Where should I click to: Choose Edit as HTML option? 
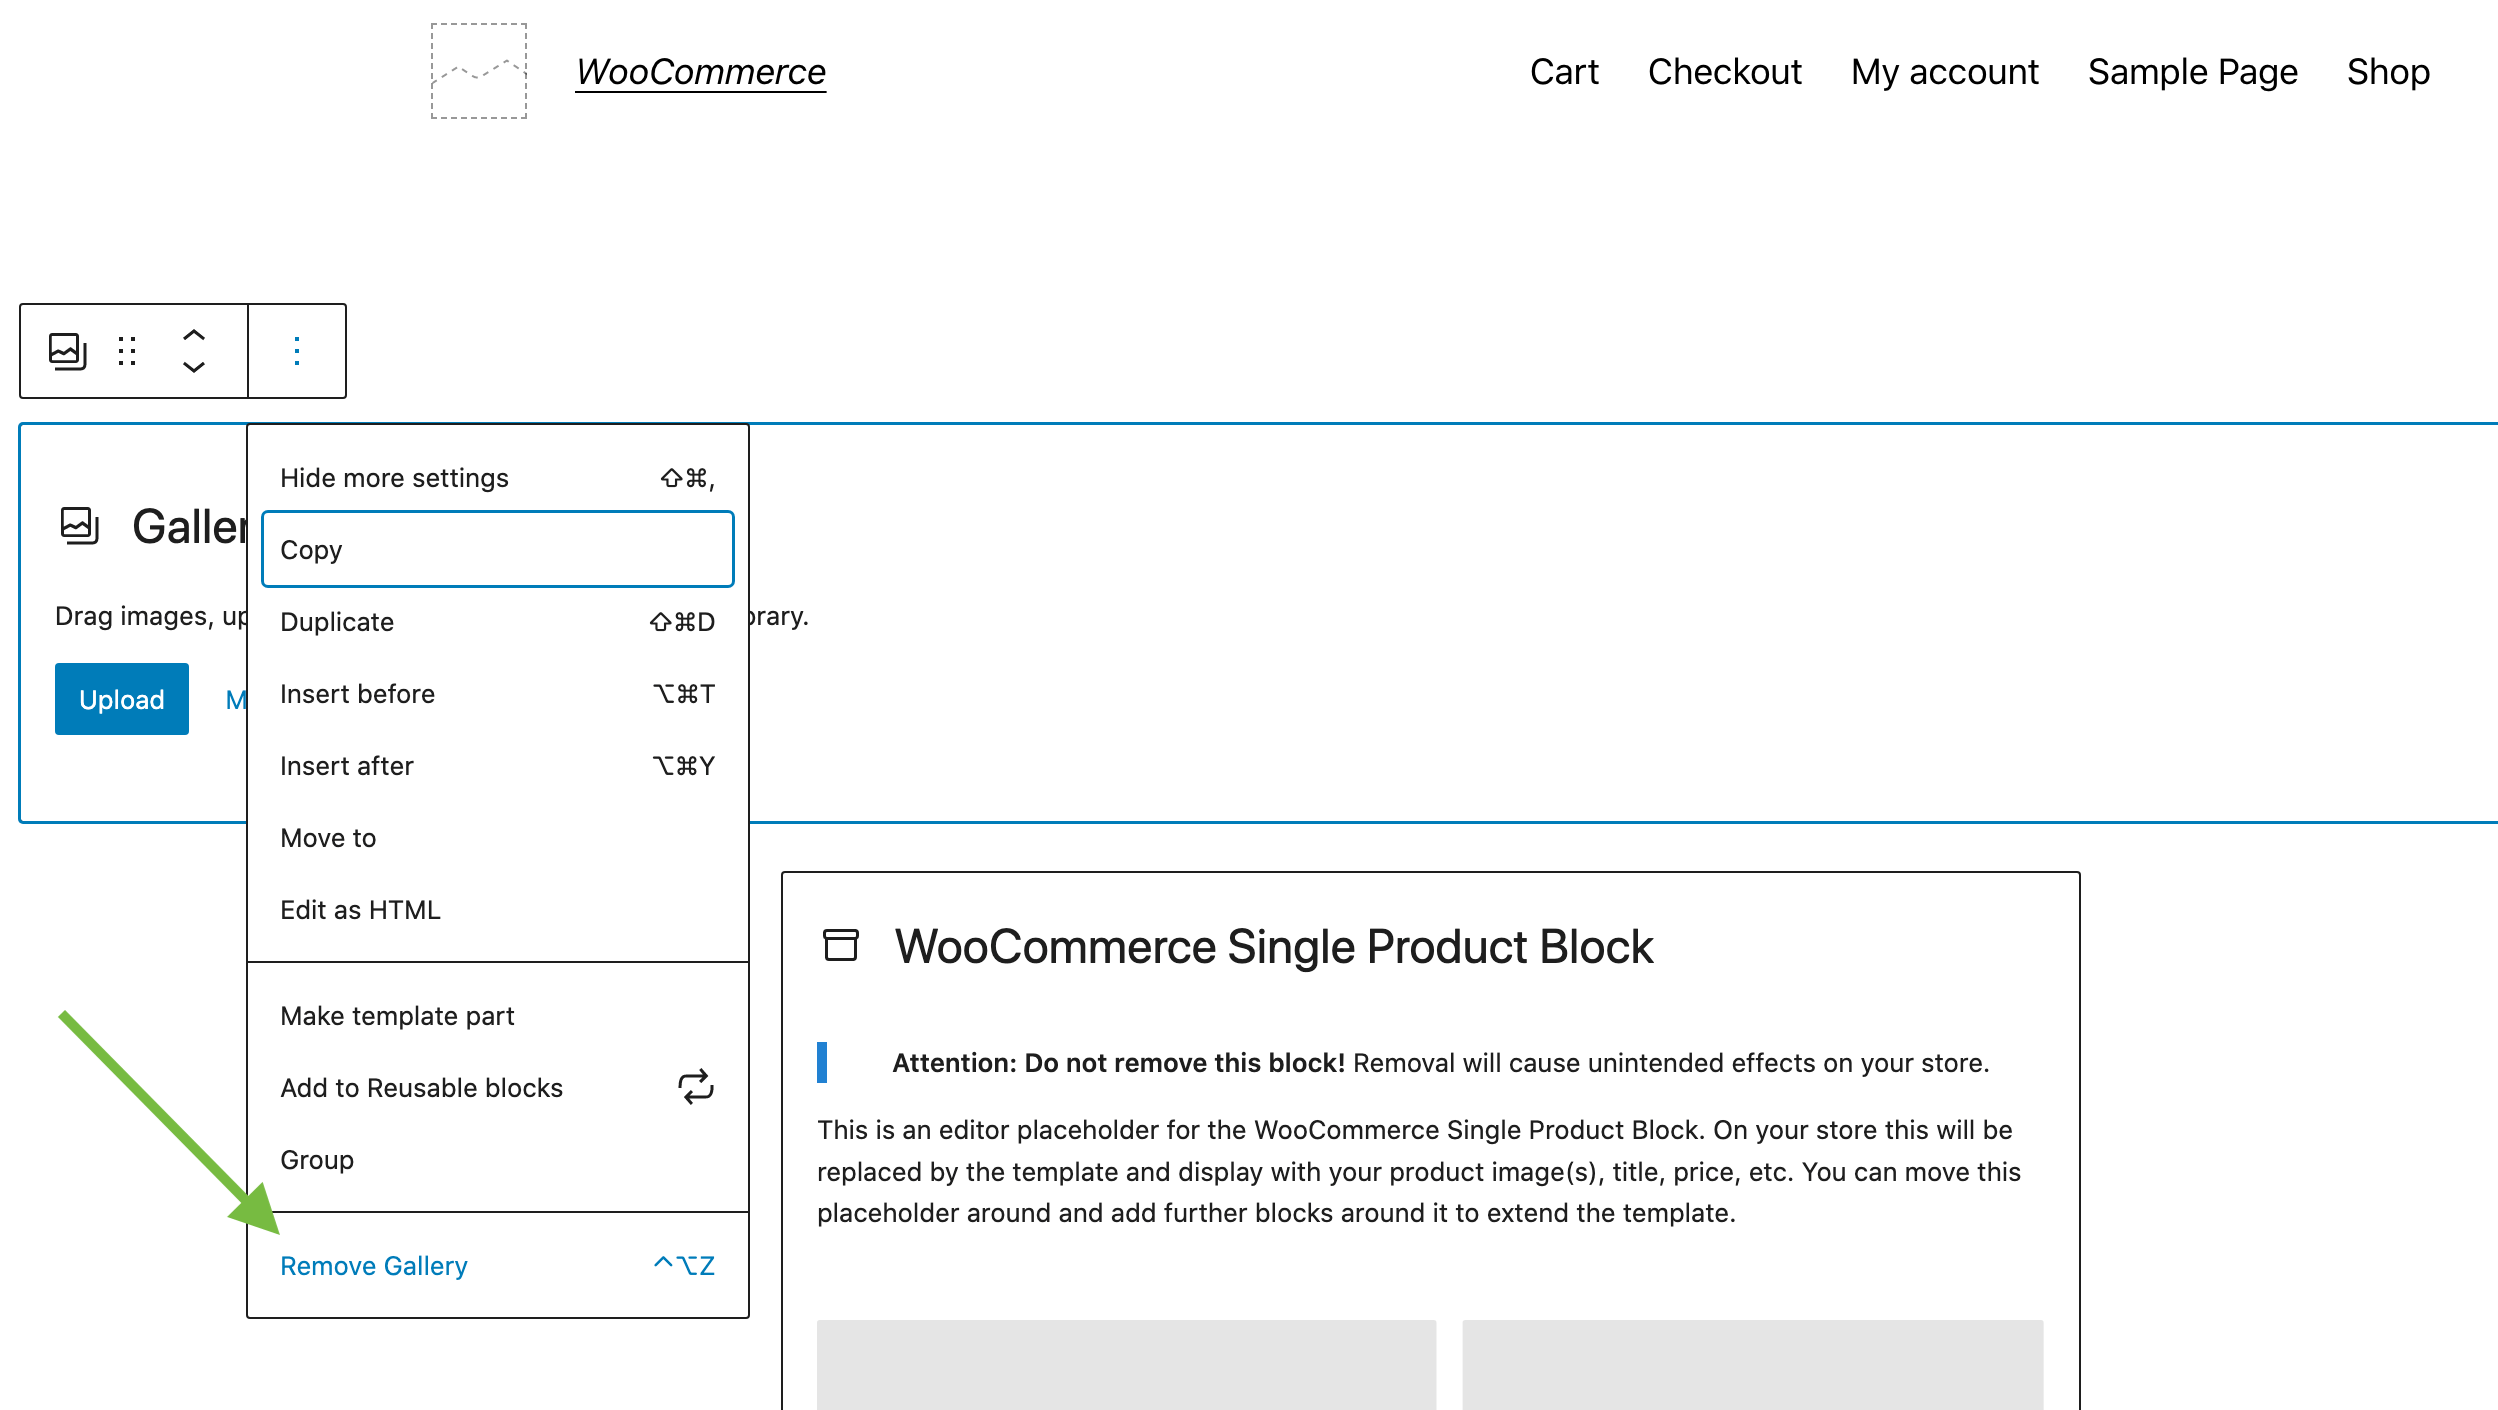point(360,908)
